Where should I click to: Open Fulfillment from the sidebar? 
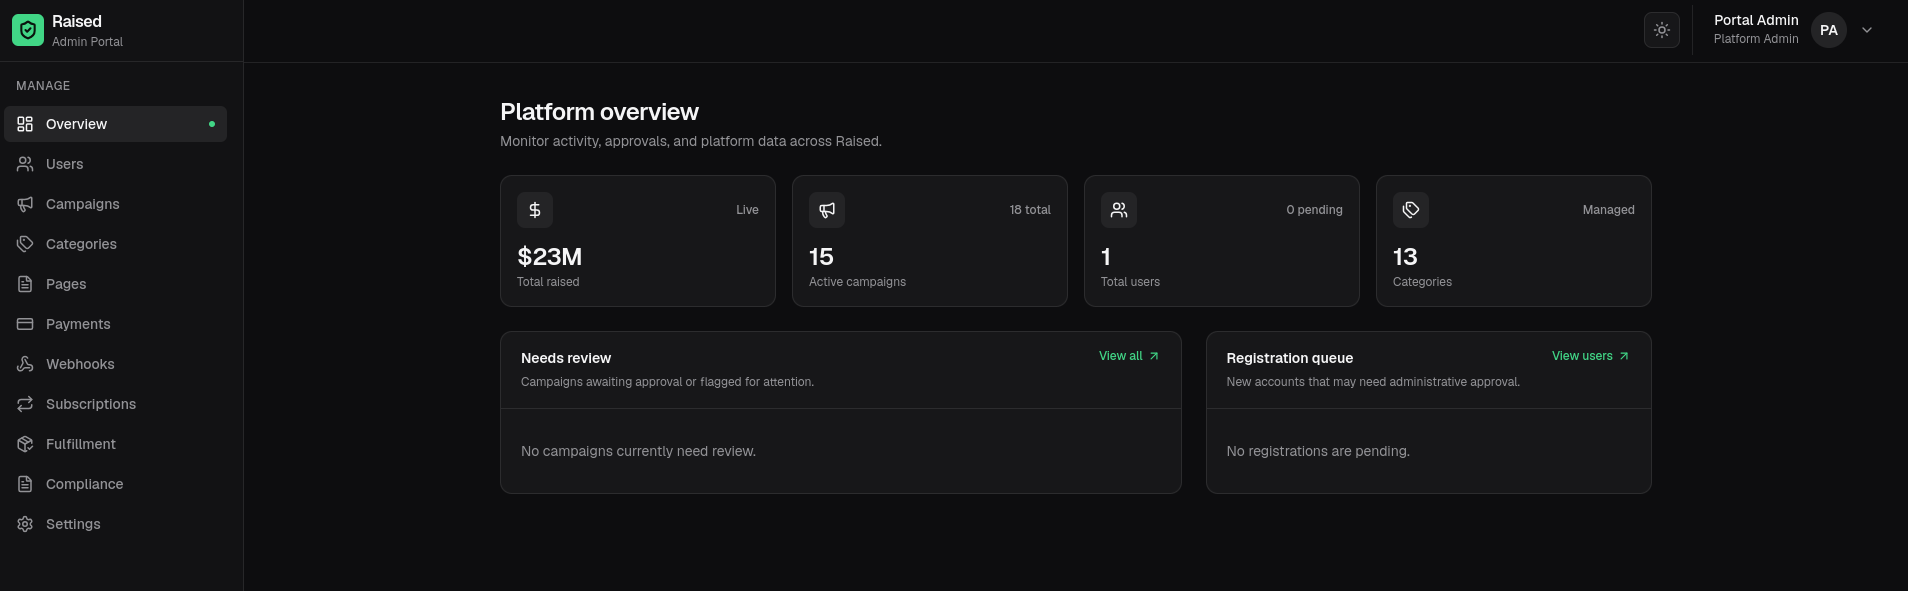coord(116,444)
